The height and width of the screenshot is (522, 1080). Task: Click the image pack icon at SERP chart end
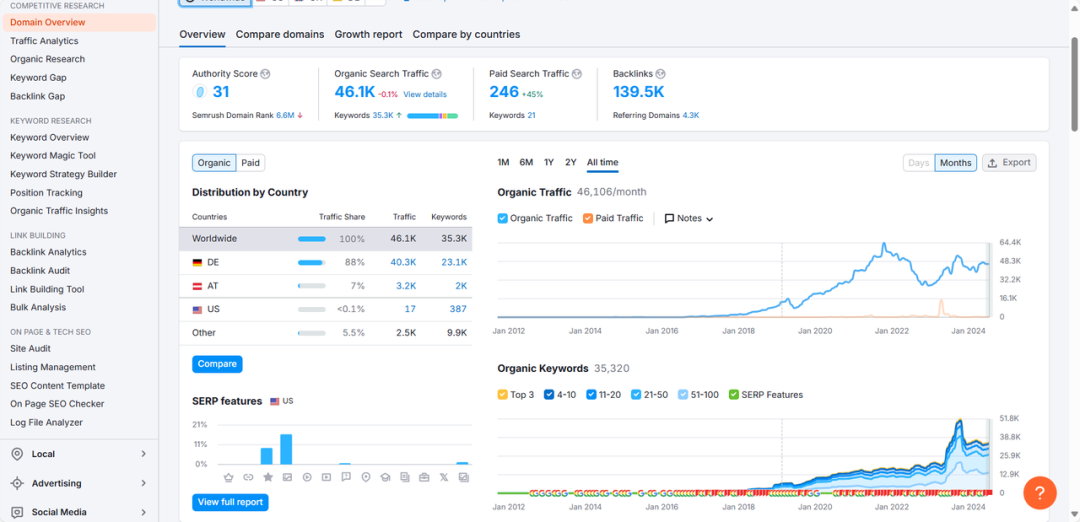coord(464,477)
